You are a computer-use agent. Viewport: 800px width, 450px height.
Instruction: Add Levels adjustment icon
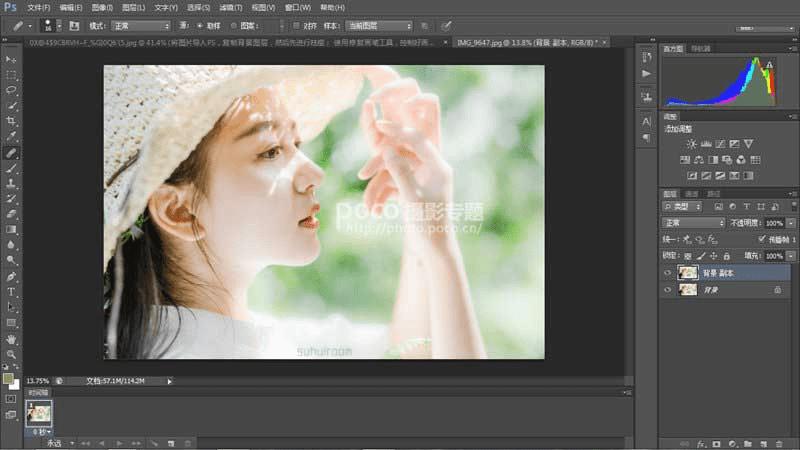706,144
